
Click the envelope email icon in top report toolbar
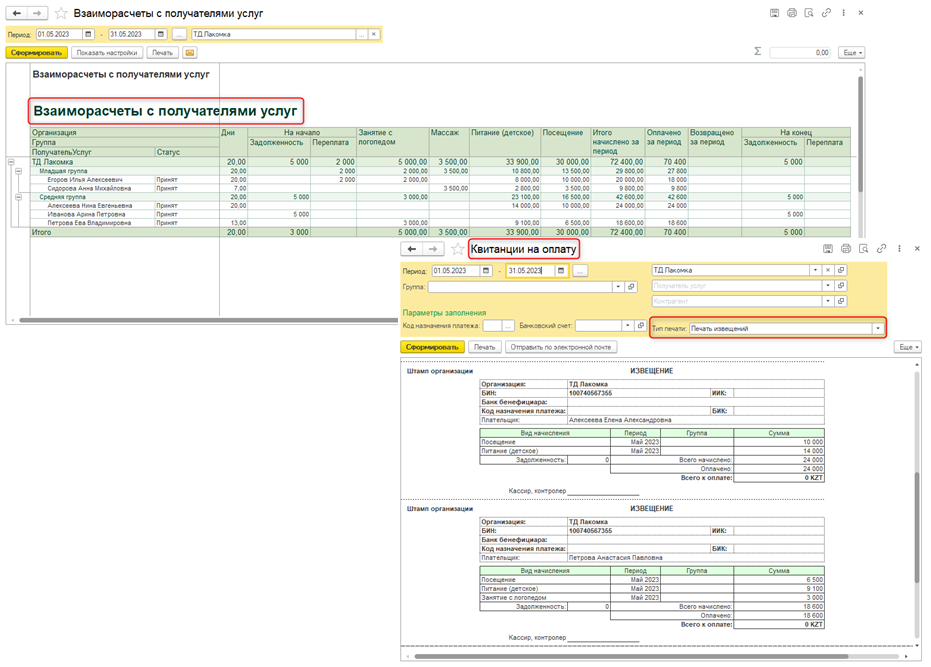click(x=189, y=52)
